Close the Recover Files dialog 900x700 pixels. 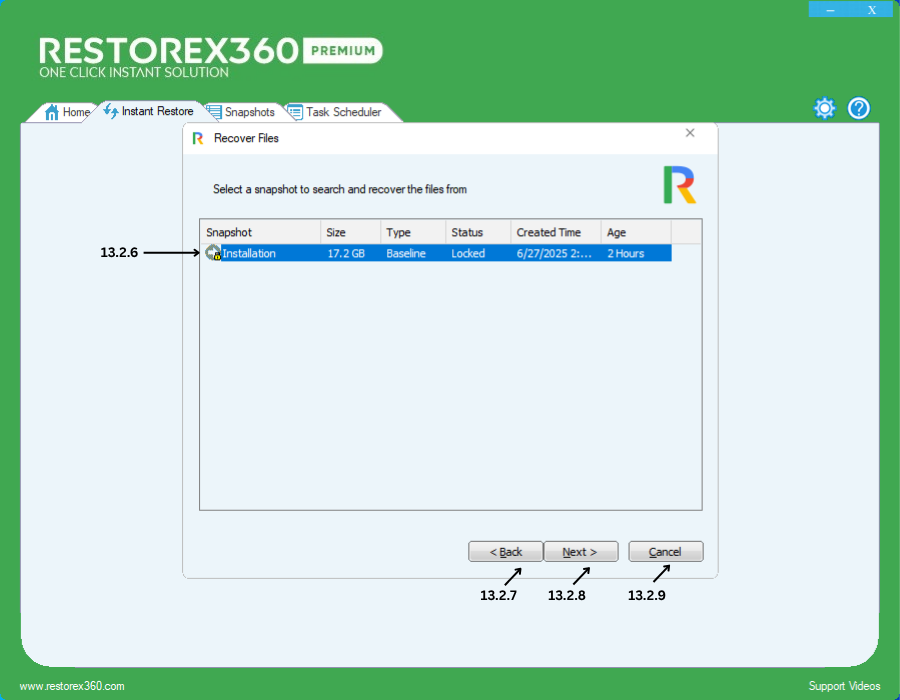point(690,133)
